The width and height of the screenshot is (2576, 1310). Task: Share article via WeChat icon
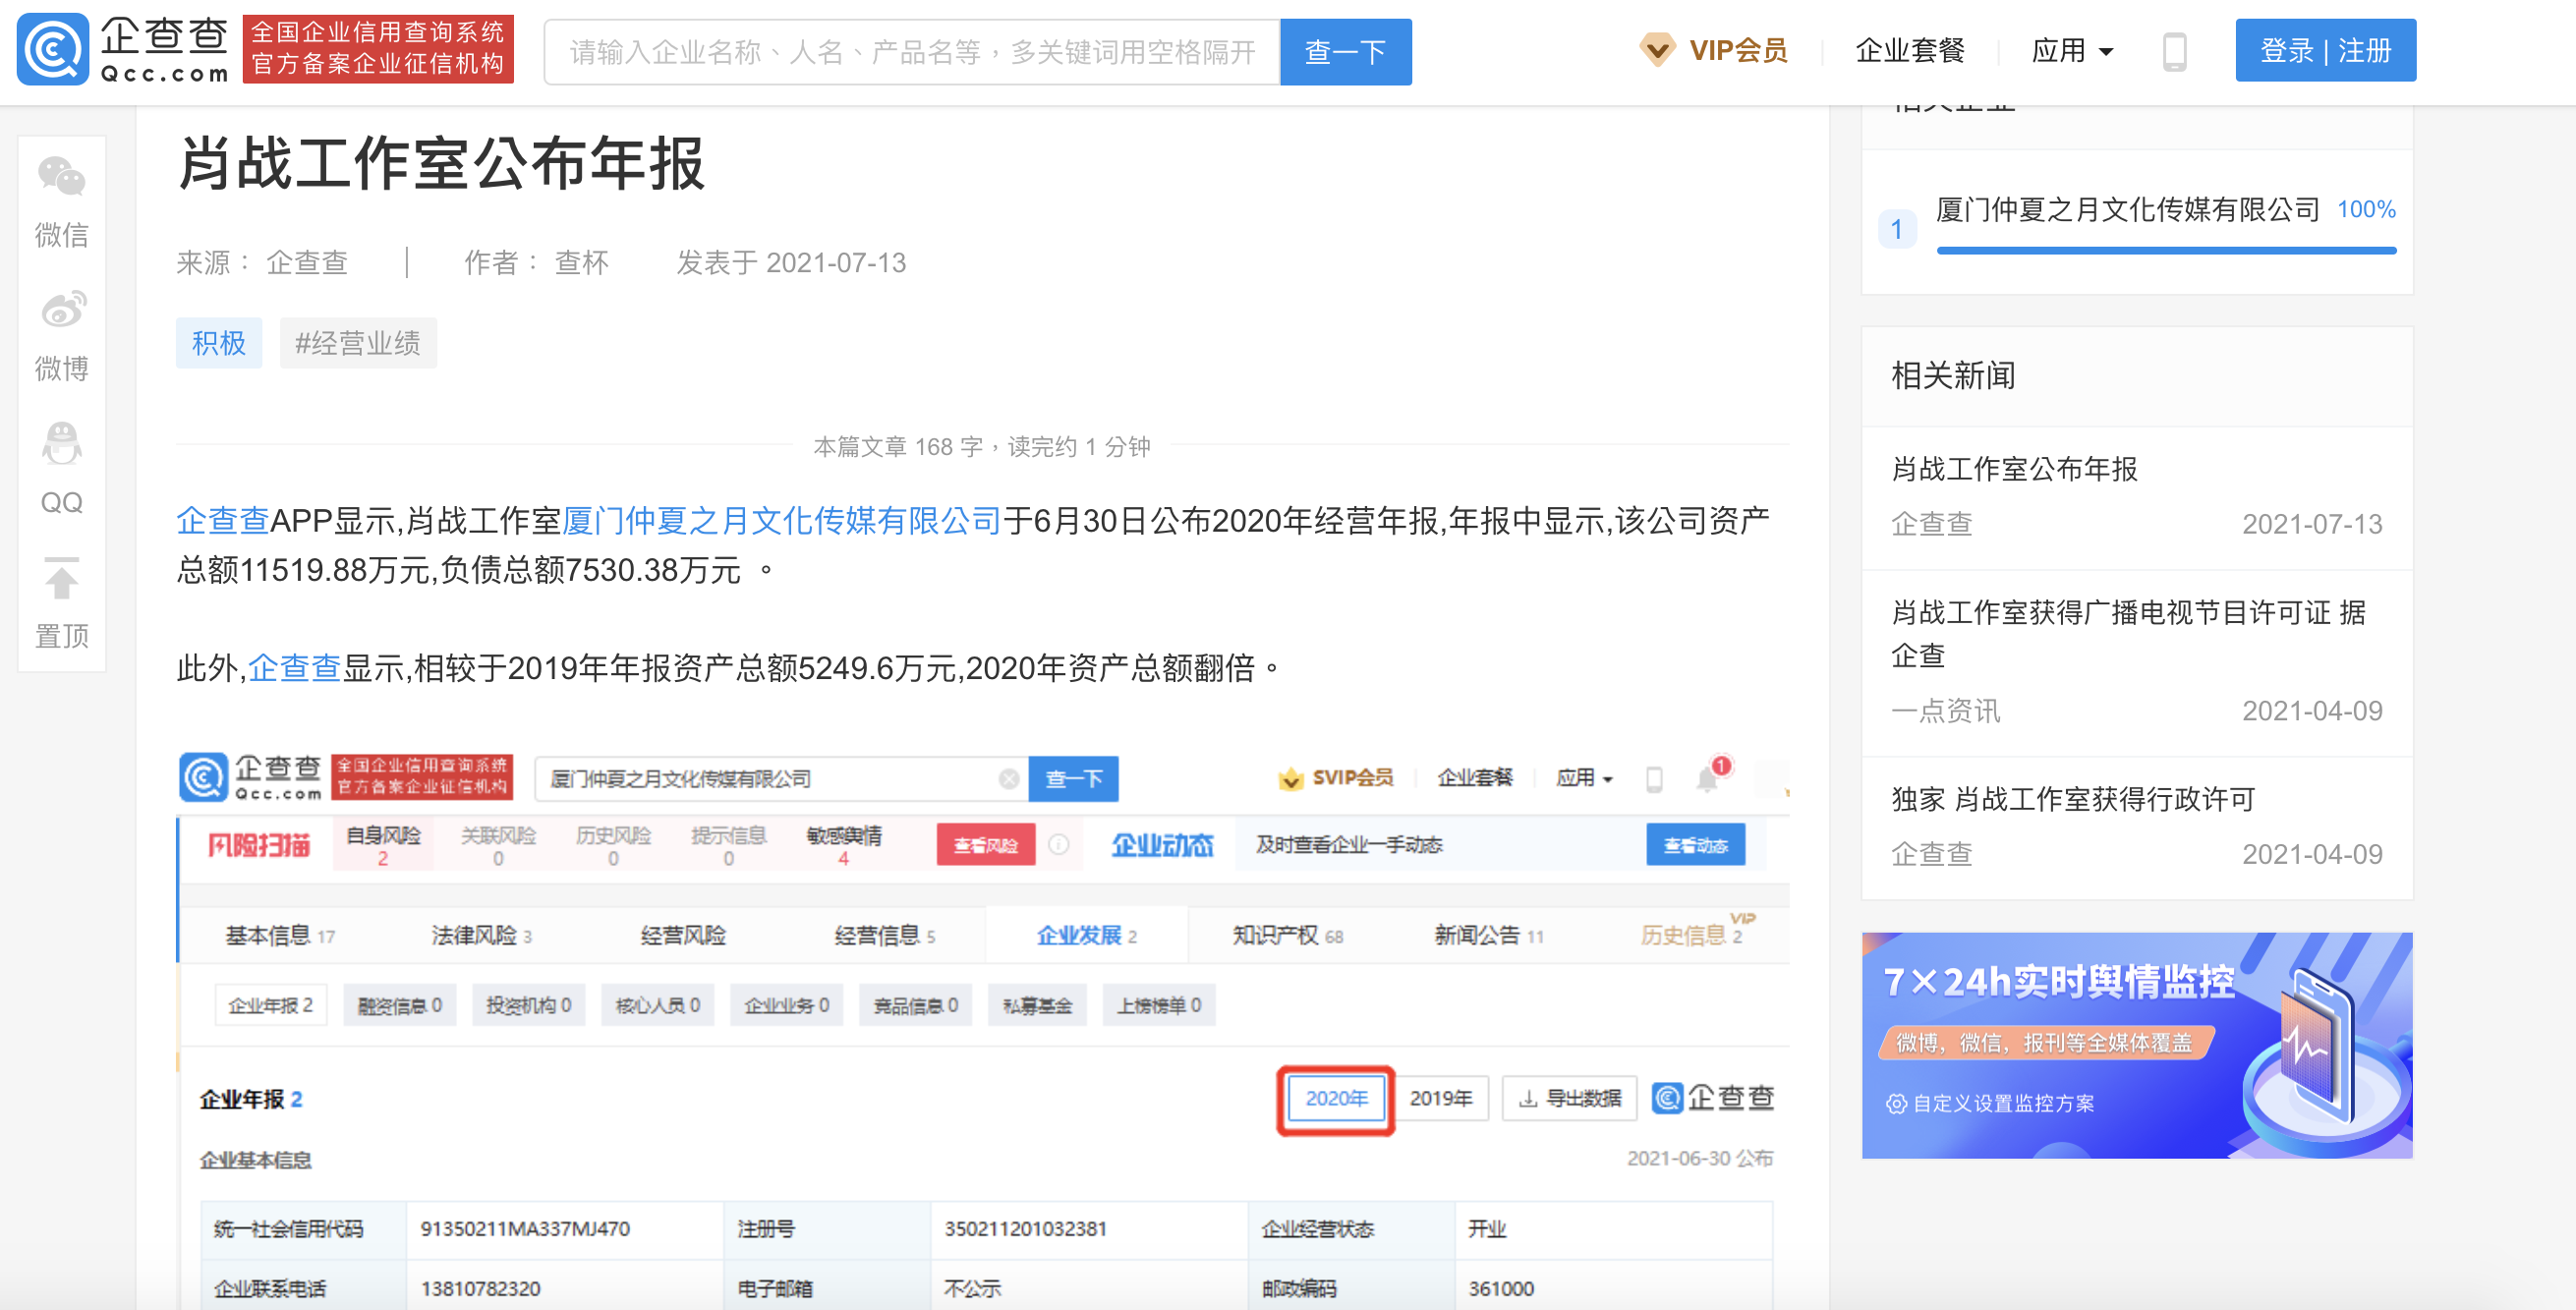click(x=62, y=177)
